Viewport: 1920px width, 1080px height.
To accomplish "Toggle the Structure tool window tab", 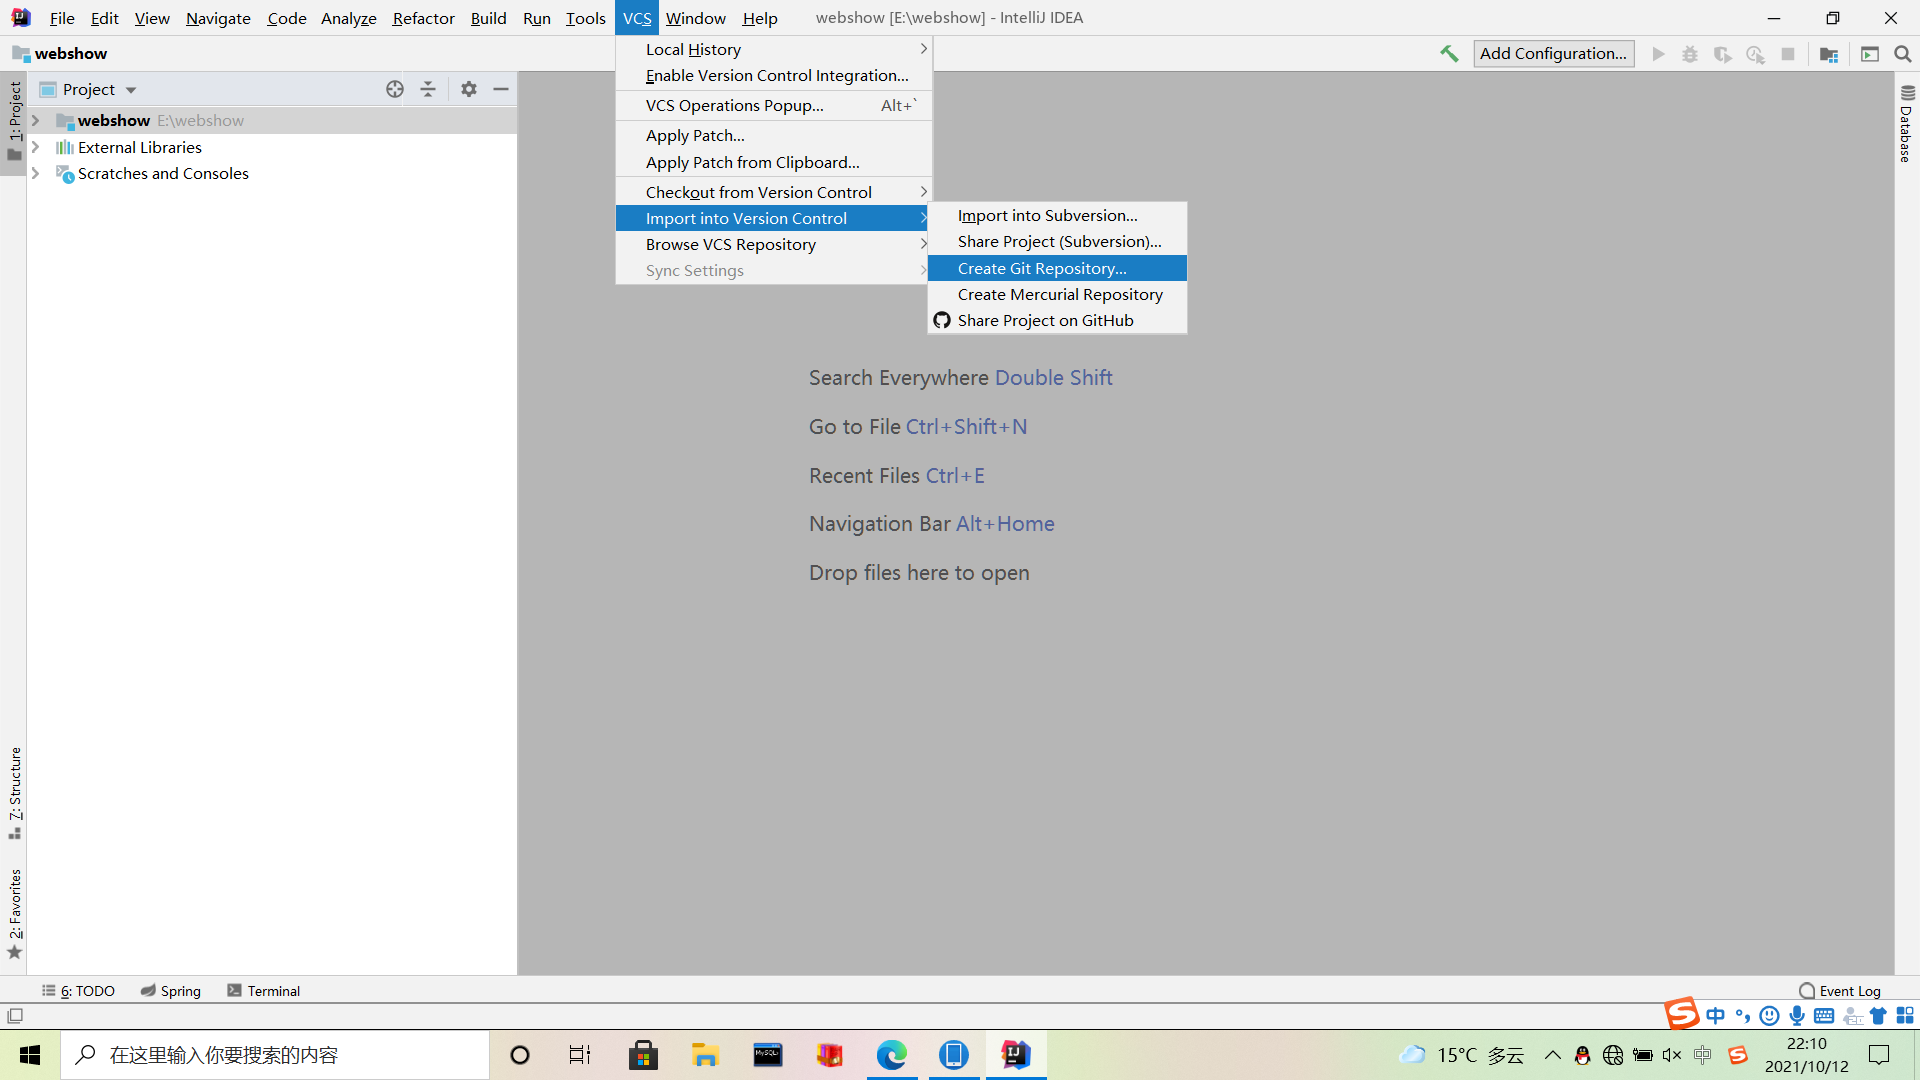I will click(15, 790).
